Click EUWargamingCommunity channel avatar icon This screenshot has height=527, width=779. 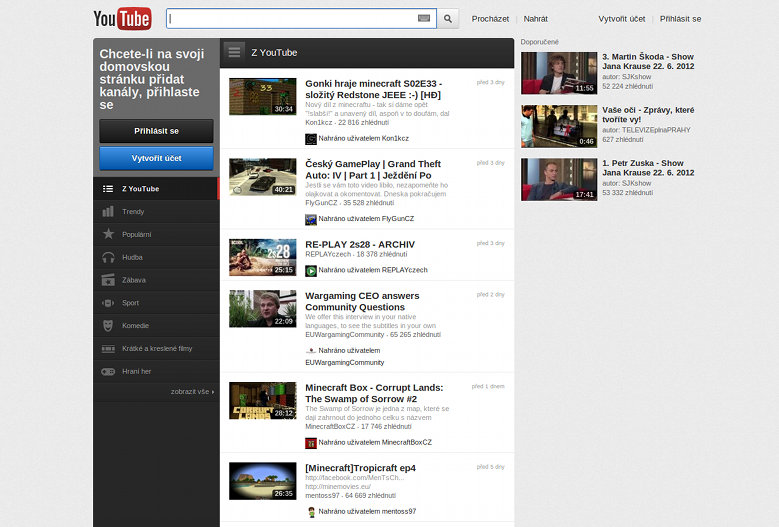tap(311, 351)
